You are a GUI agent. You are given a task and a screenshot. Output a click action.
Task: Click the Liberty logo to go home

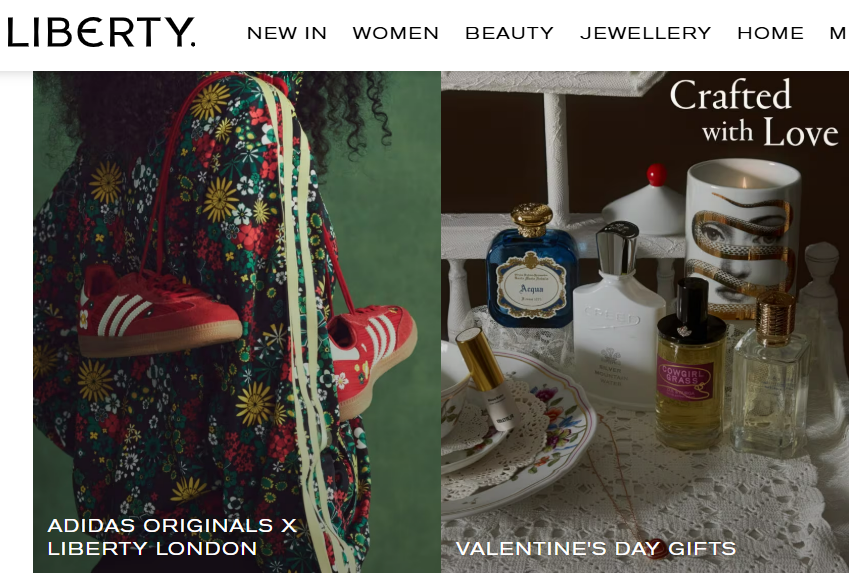click(101, 32)
